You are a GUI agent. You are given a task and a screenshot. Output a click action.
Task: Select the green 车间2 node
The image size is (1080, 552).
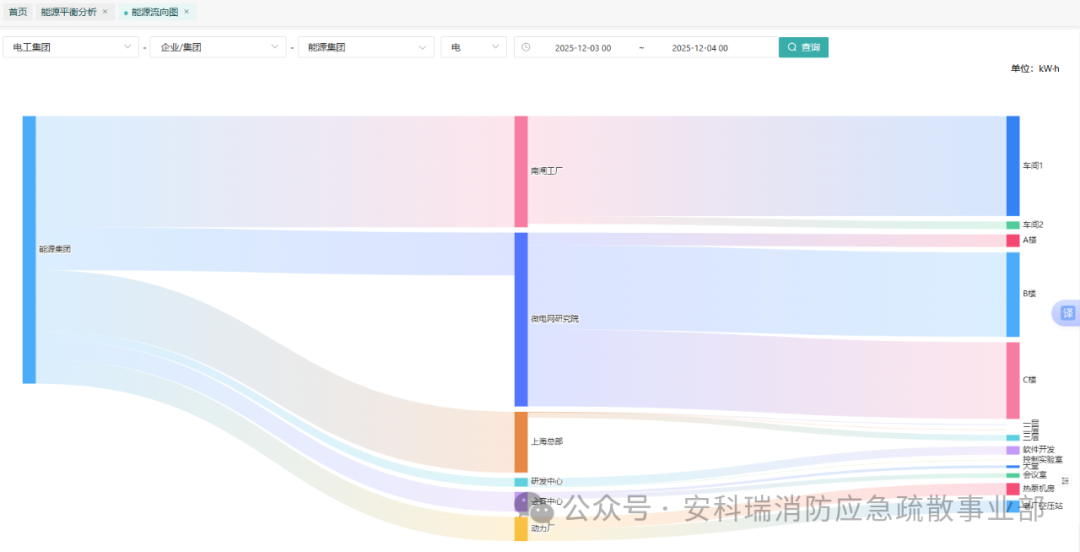(1012, 225)
